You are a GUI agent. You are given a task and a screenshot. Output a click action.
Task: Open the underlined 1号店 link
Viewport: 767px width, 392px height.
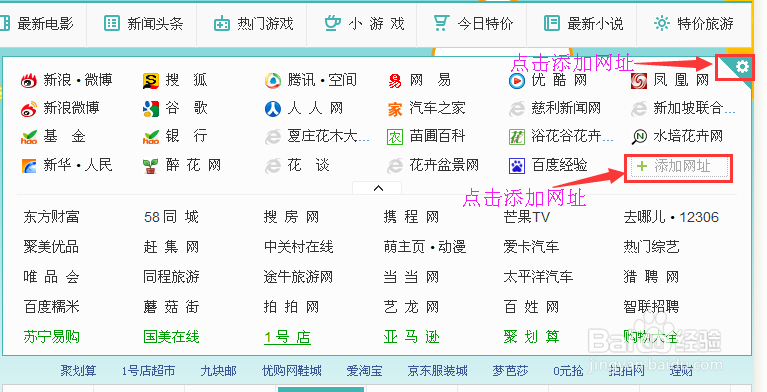pyautogui.click(x=287, y=337)
